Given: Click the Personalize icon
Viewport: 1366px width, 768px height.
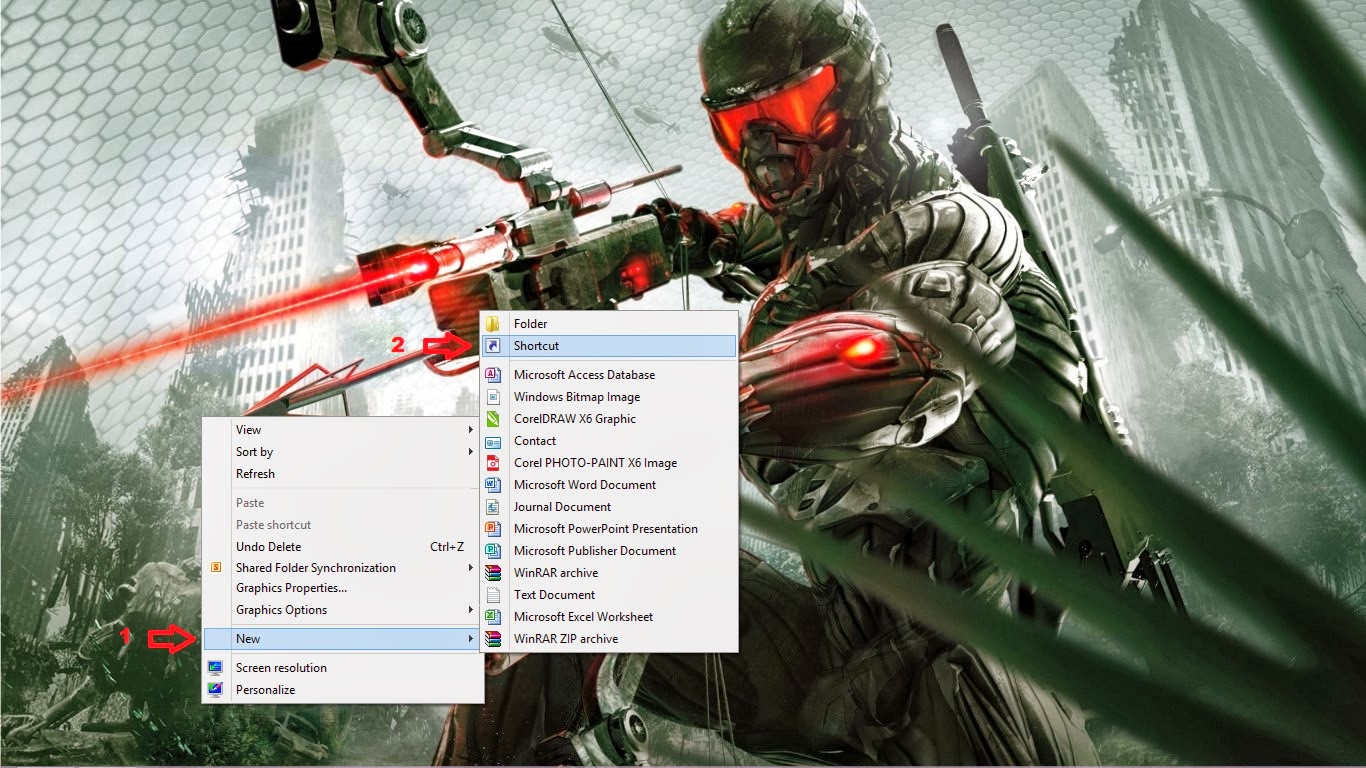Looking at the screenshot, I should pos(215,690).
